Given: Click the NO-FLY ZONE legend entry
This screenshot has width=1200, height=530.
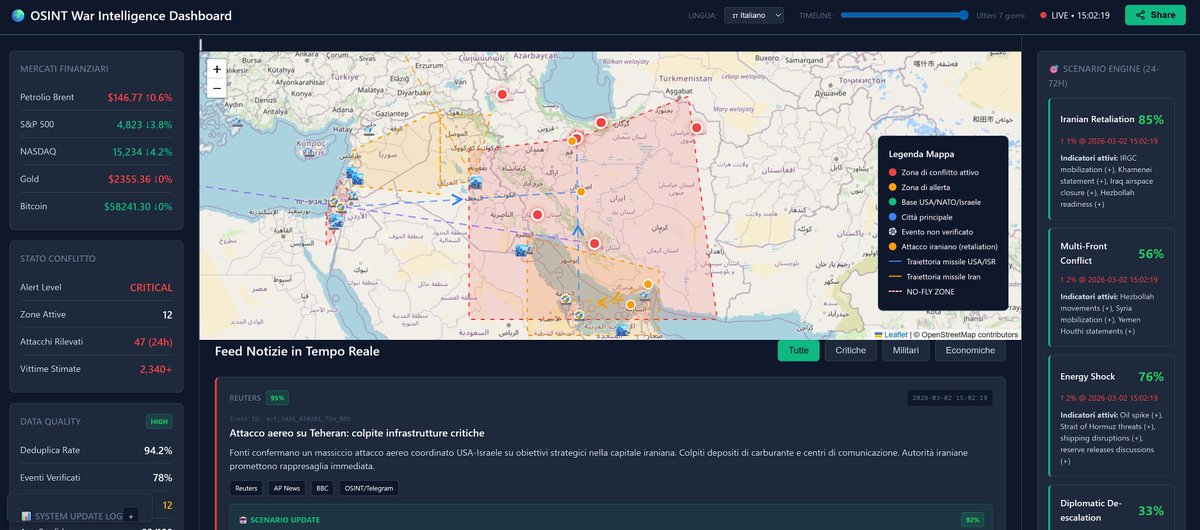Looking at the screenshot, I should 921,291.
